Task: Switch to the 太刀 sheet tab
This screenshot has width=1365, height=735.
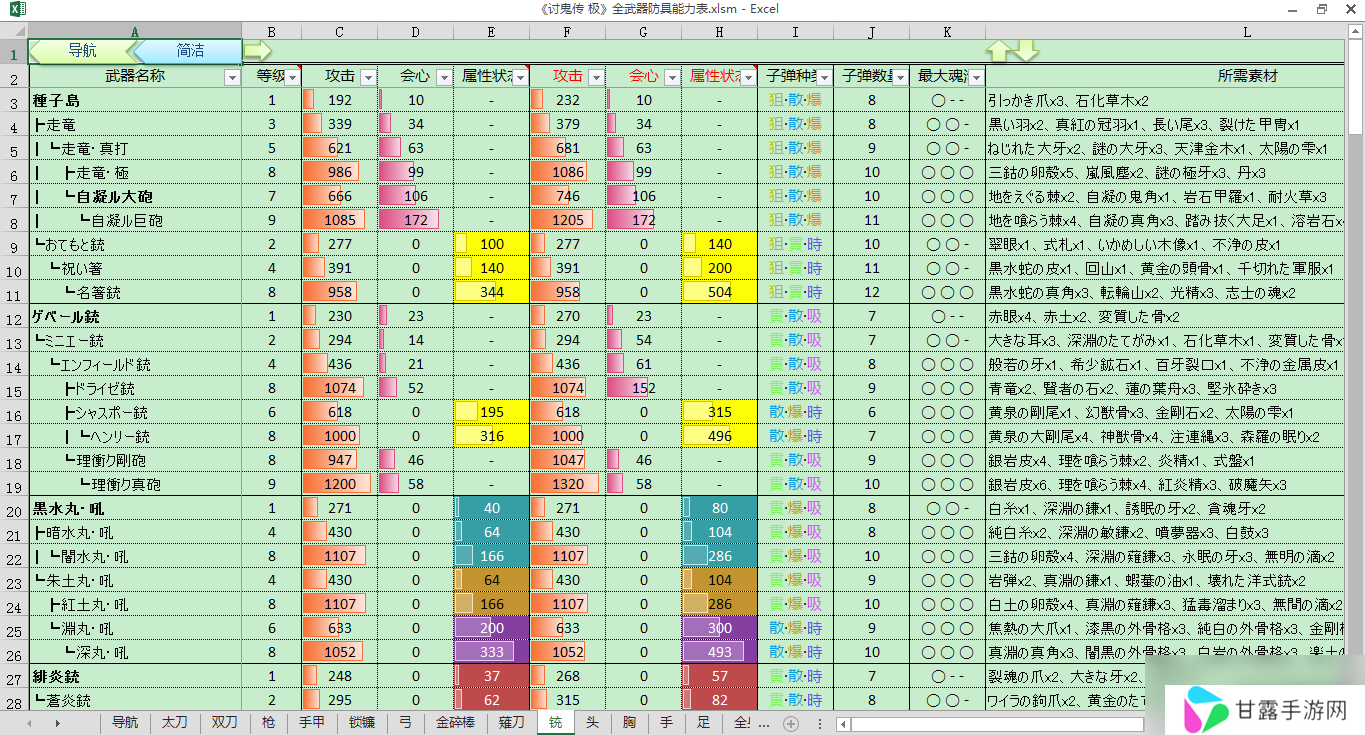Action: pos(174,722)
